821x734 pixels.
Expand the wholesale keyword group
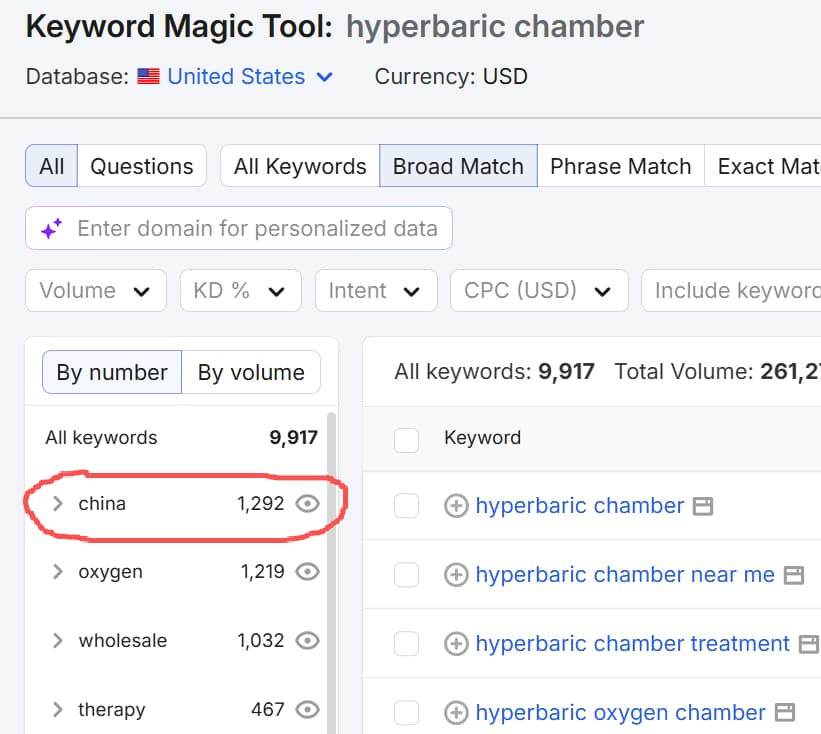pos(58,640)
